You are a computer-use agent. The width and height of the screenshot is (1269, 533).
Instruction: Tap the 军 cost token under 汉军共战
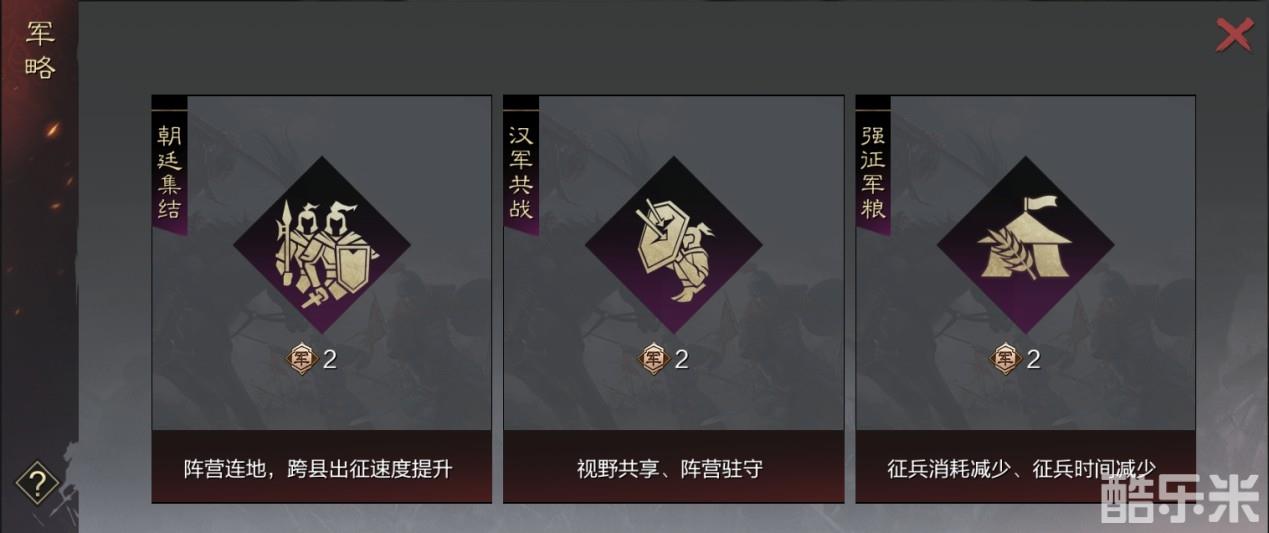point(655,359)
